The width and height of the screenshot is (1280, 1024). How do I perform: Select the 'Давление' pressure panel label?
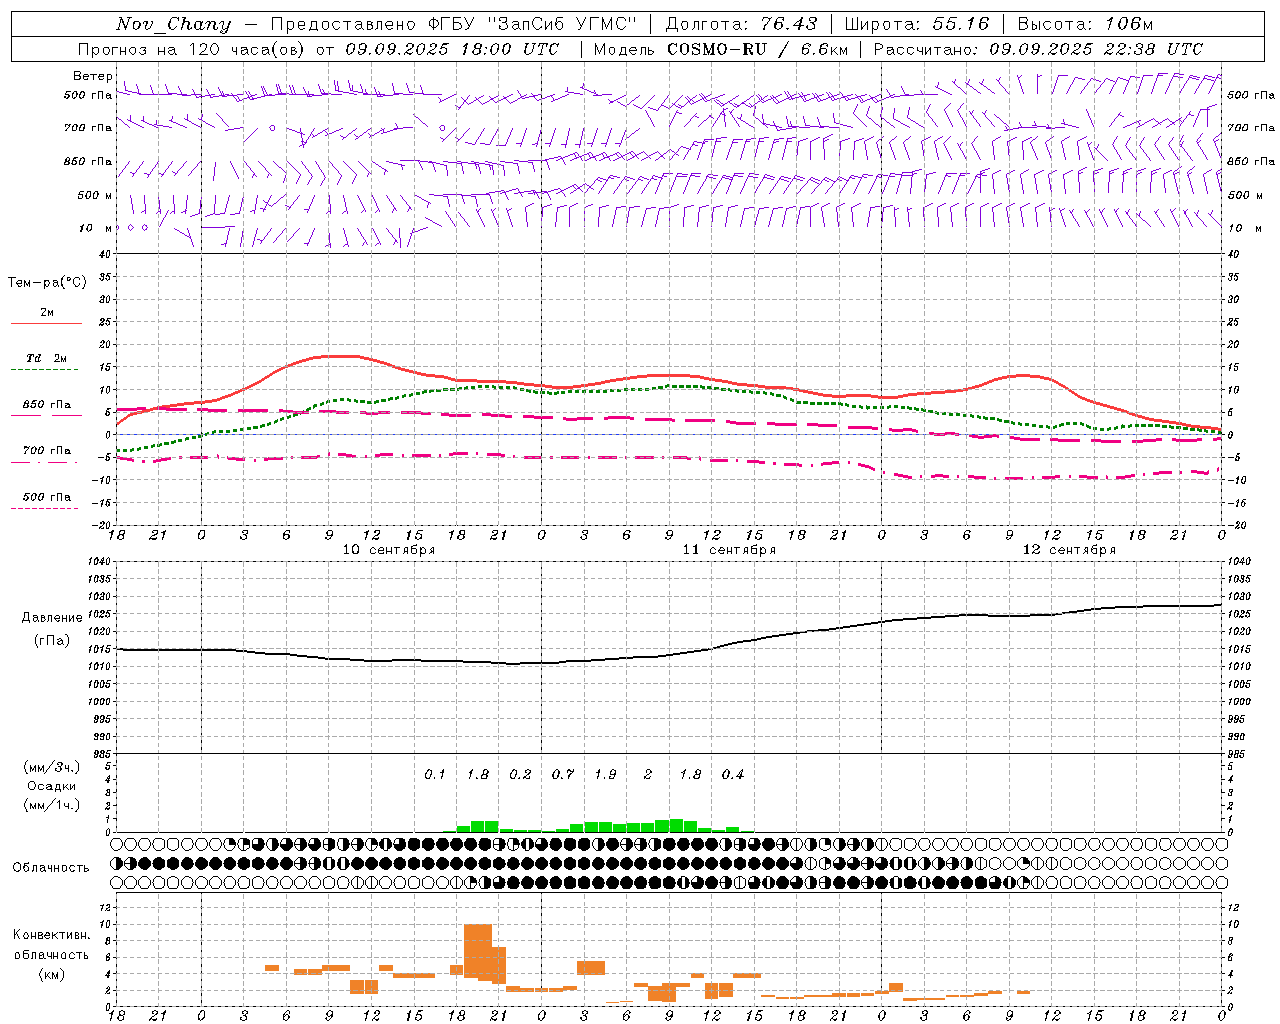(x=52, y=617)
